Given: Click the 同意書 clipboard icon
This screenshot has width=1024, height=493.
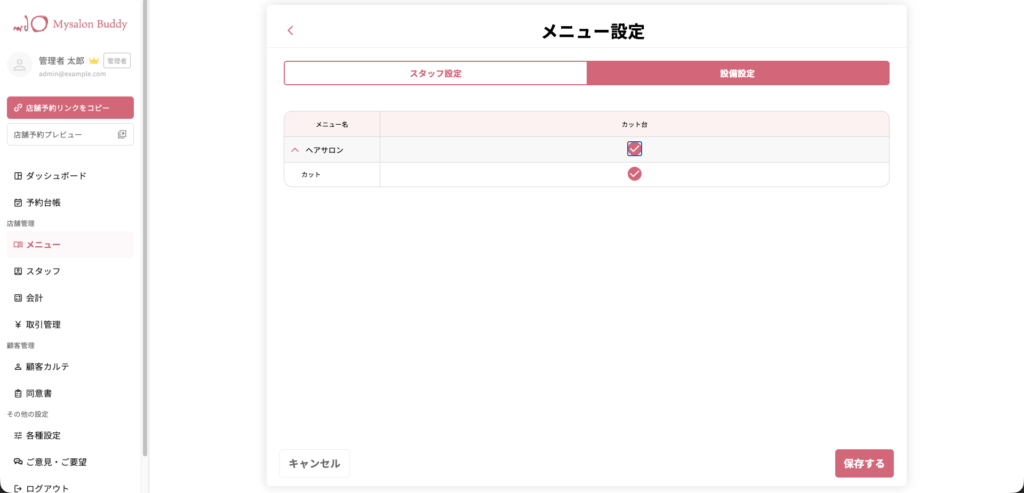Looking at the screenshot, I should [18, 393].
